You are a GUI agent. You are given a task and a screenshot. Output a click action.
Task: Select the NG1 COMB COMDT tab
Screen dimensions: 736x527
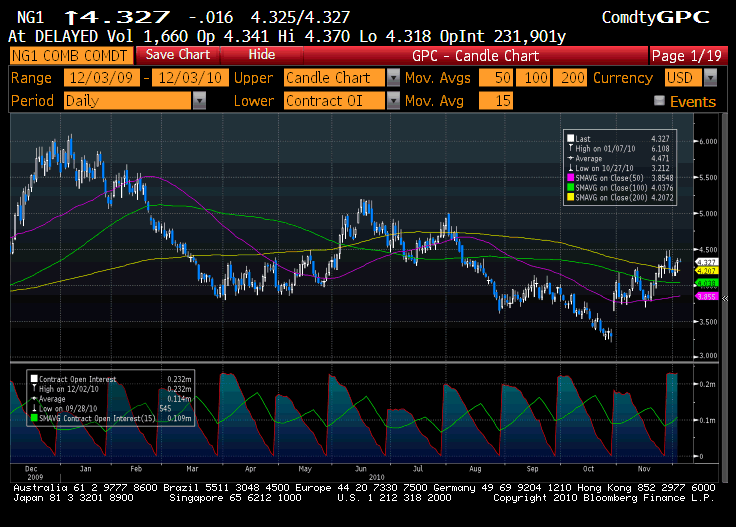tap(70, 55)
